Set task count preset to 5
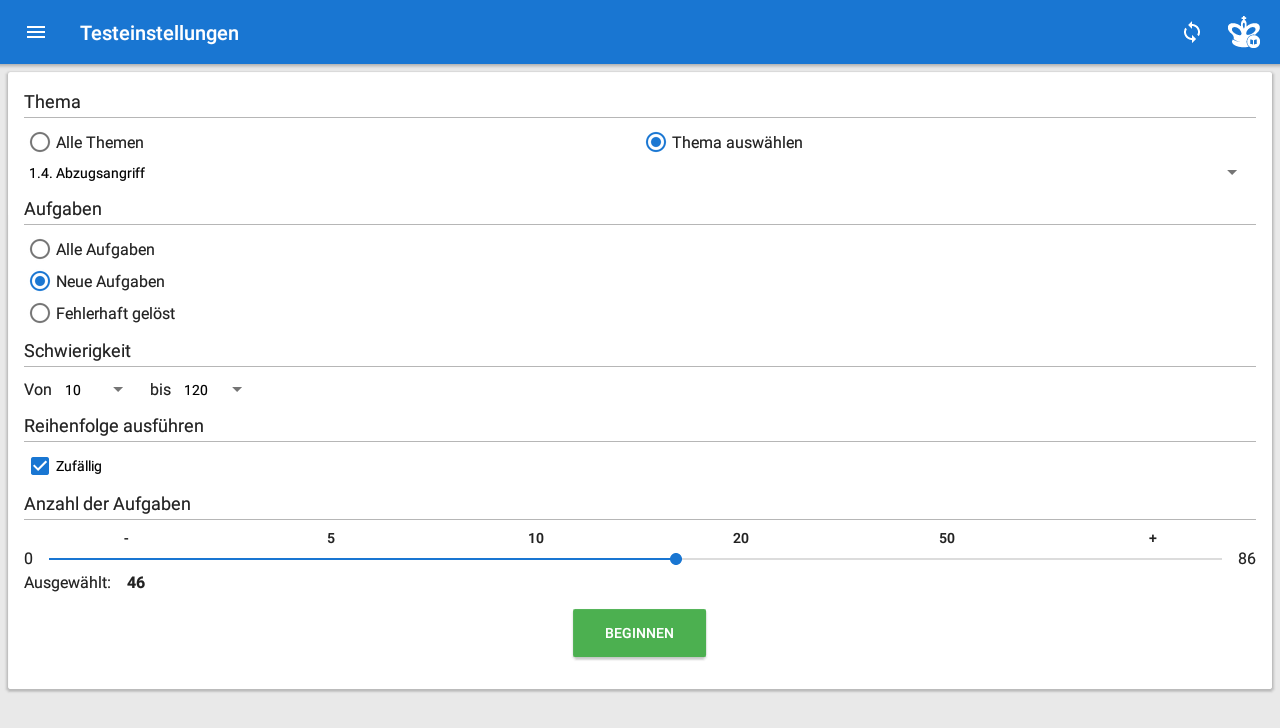Screen dimensions: 1280x728 (x=331, y=538)
